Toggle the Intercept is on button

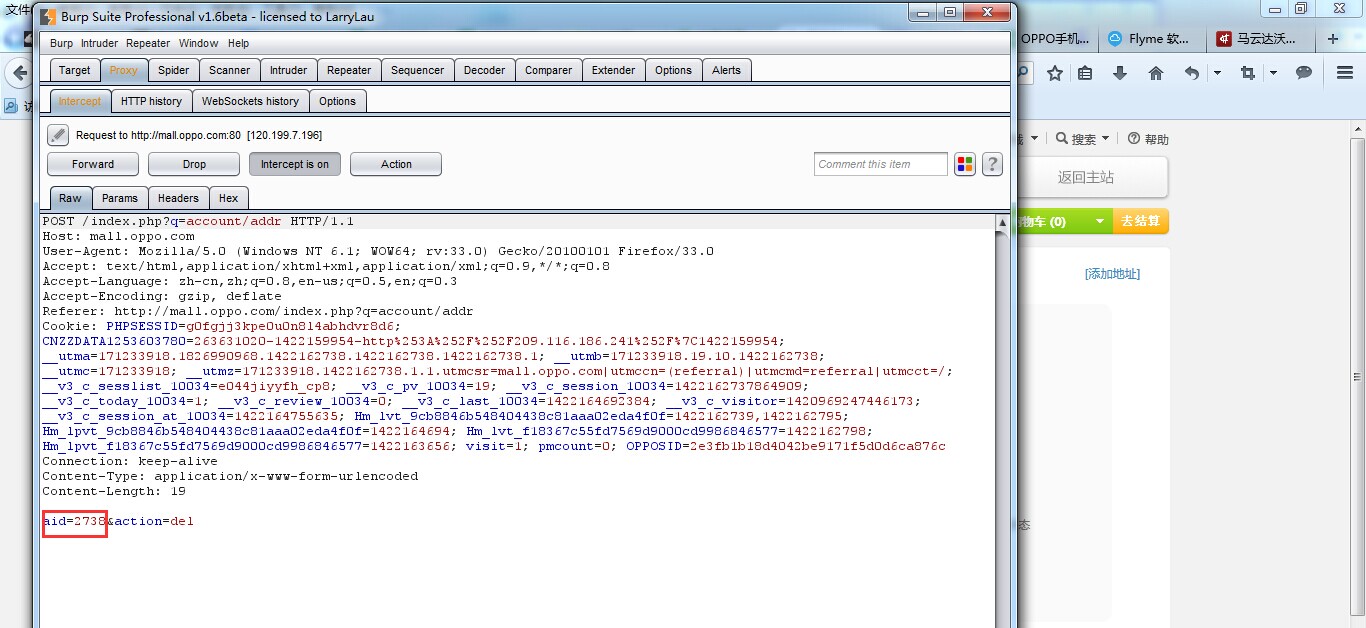295,164
